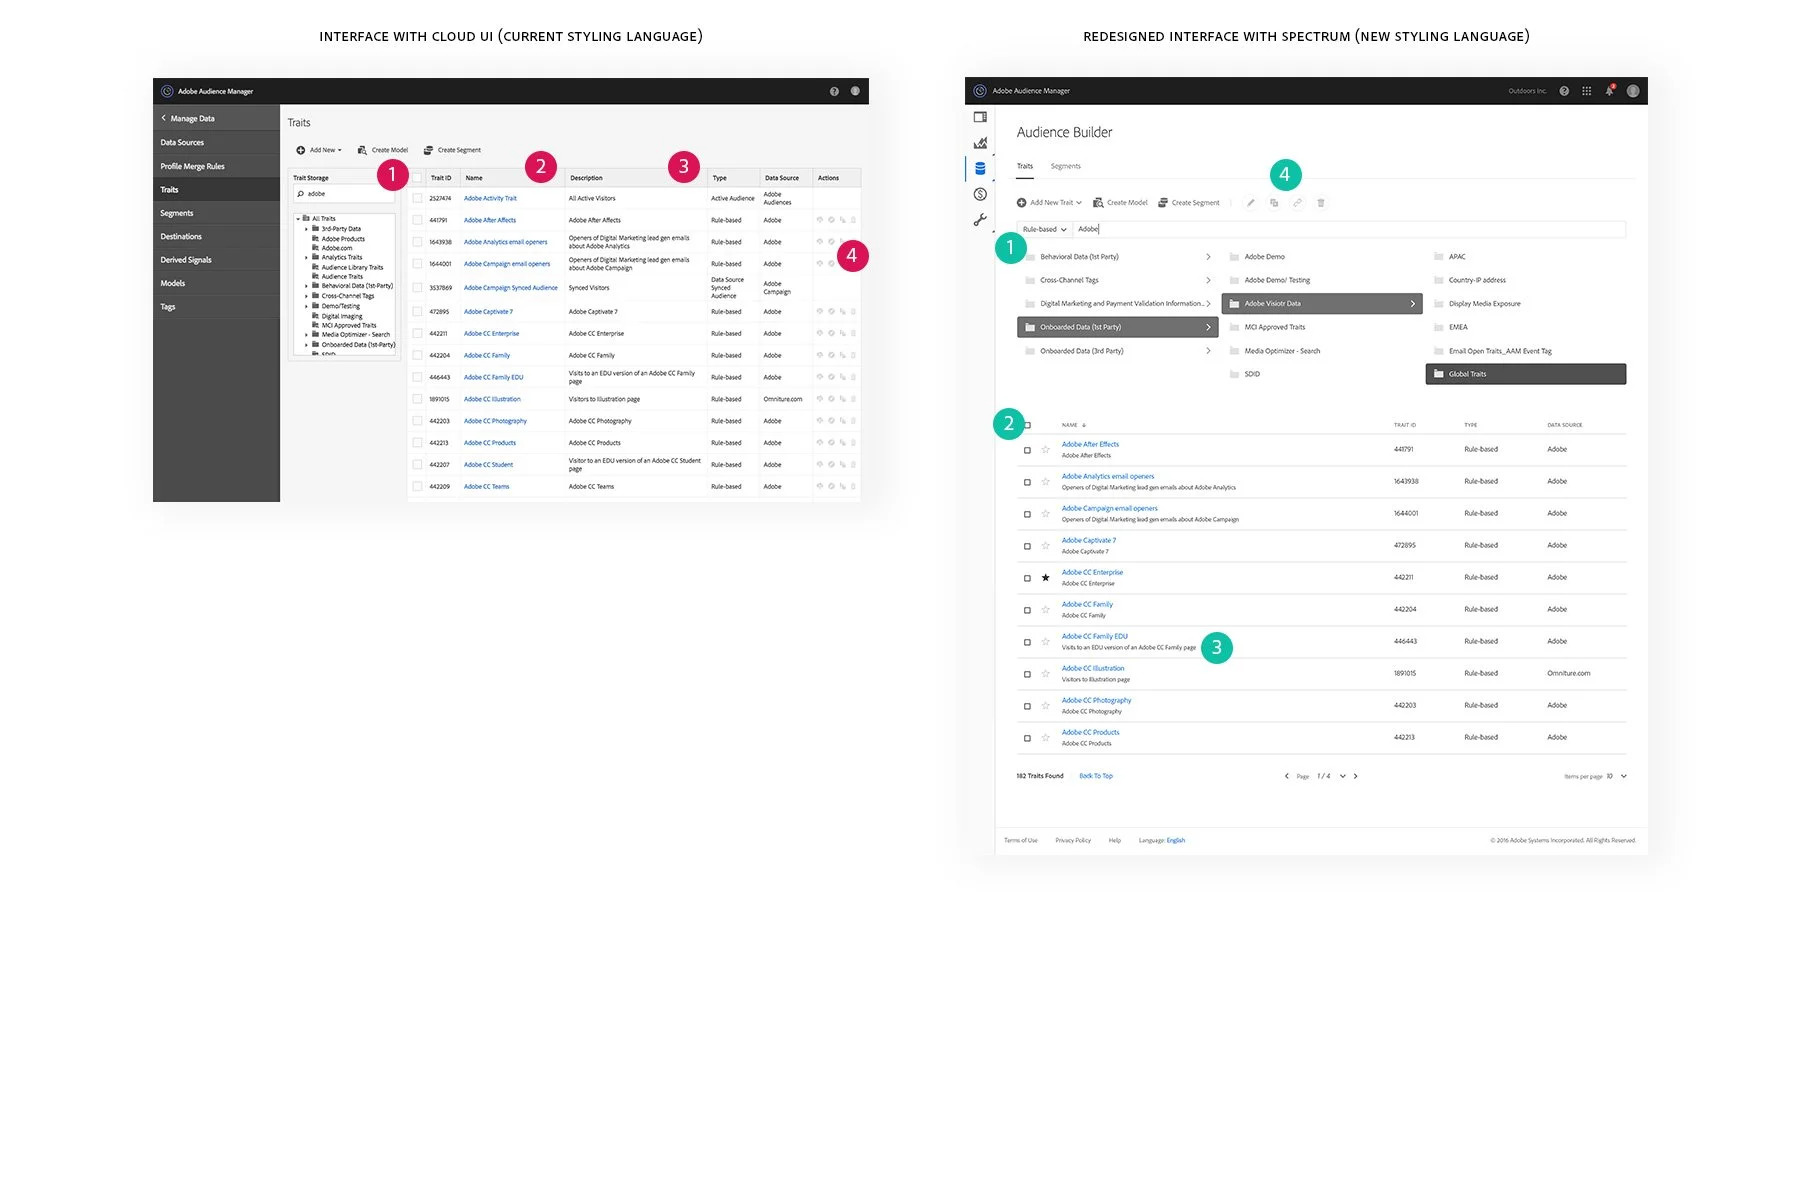This screenshot has width=1800, height=1200.
Task: Select the Adobe Visiotr Data folder
Action: pos(1322,304)
